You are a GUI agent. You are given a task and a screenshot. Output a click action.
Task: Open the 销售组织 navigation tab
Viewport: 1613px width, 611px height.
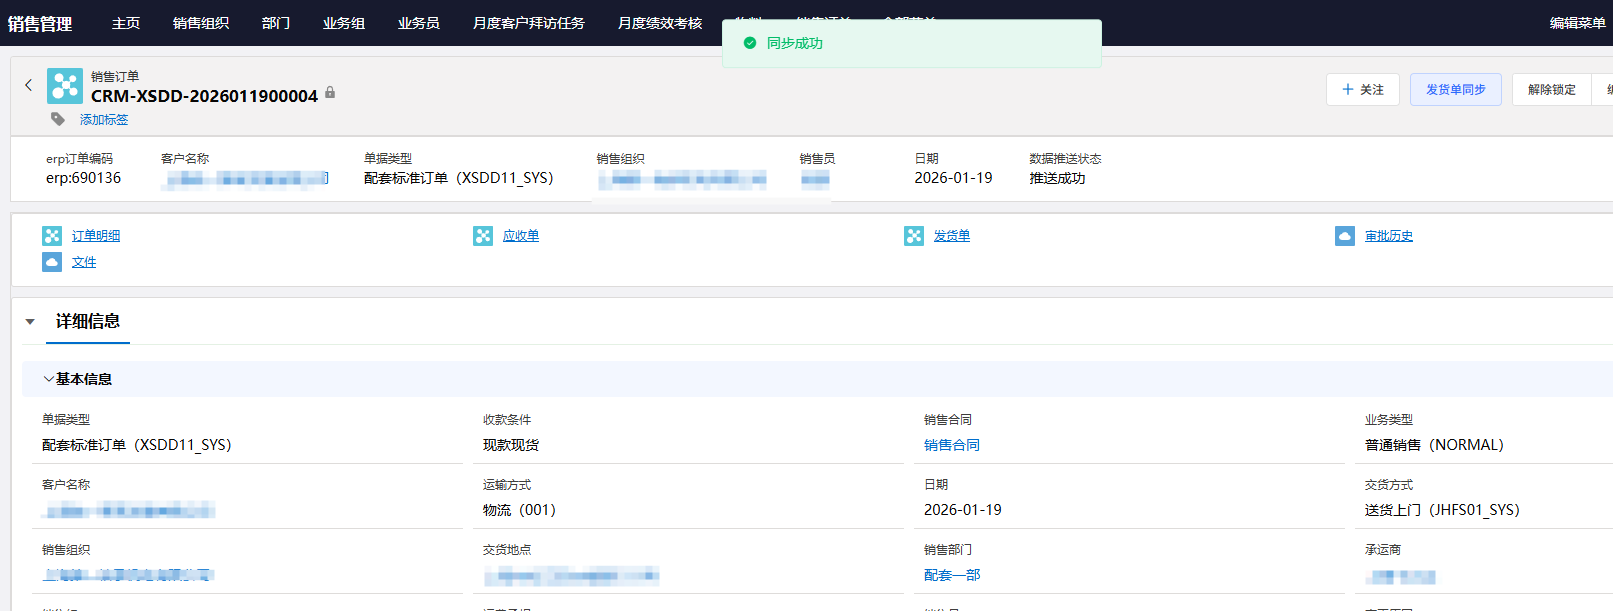tap(200, 23)
